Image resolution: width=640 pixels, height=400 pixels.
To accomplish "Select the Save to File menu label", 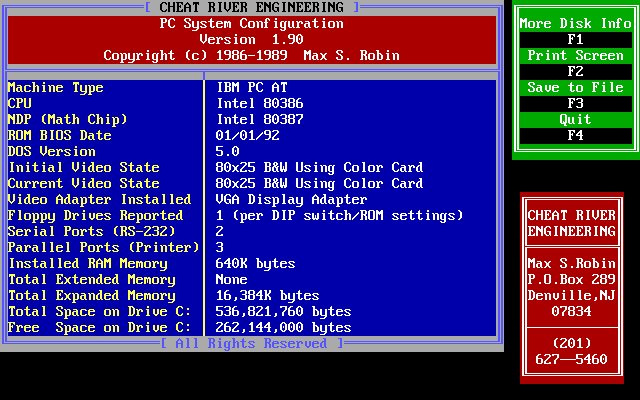I will 576,87.
